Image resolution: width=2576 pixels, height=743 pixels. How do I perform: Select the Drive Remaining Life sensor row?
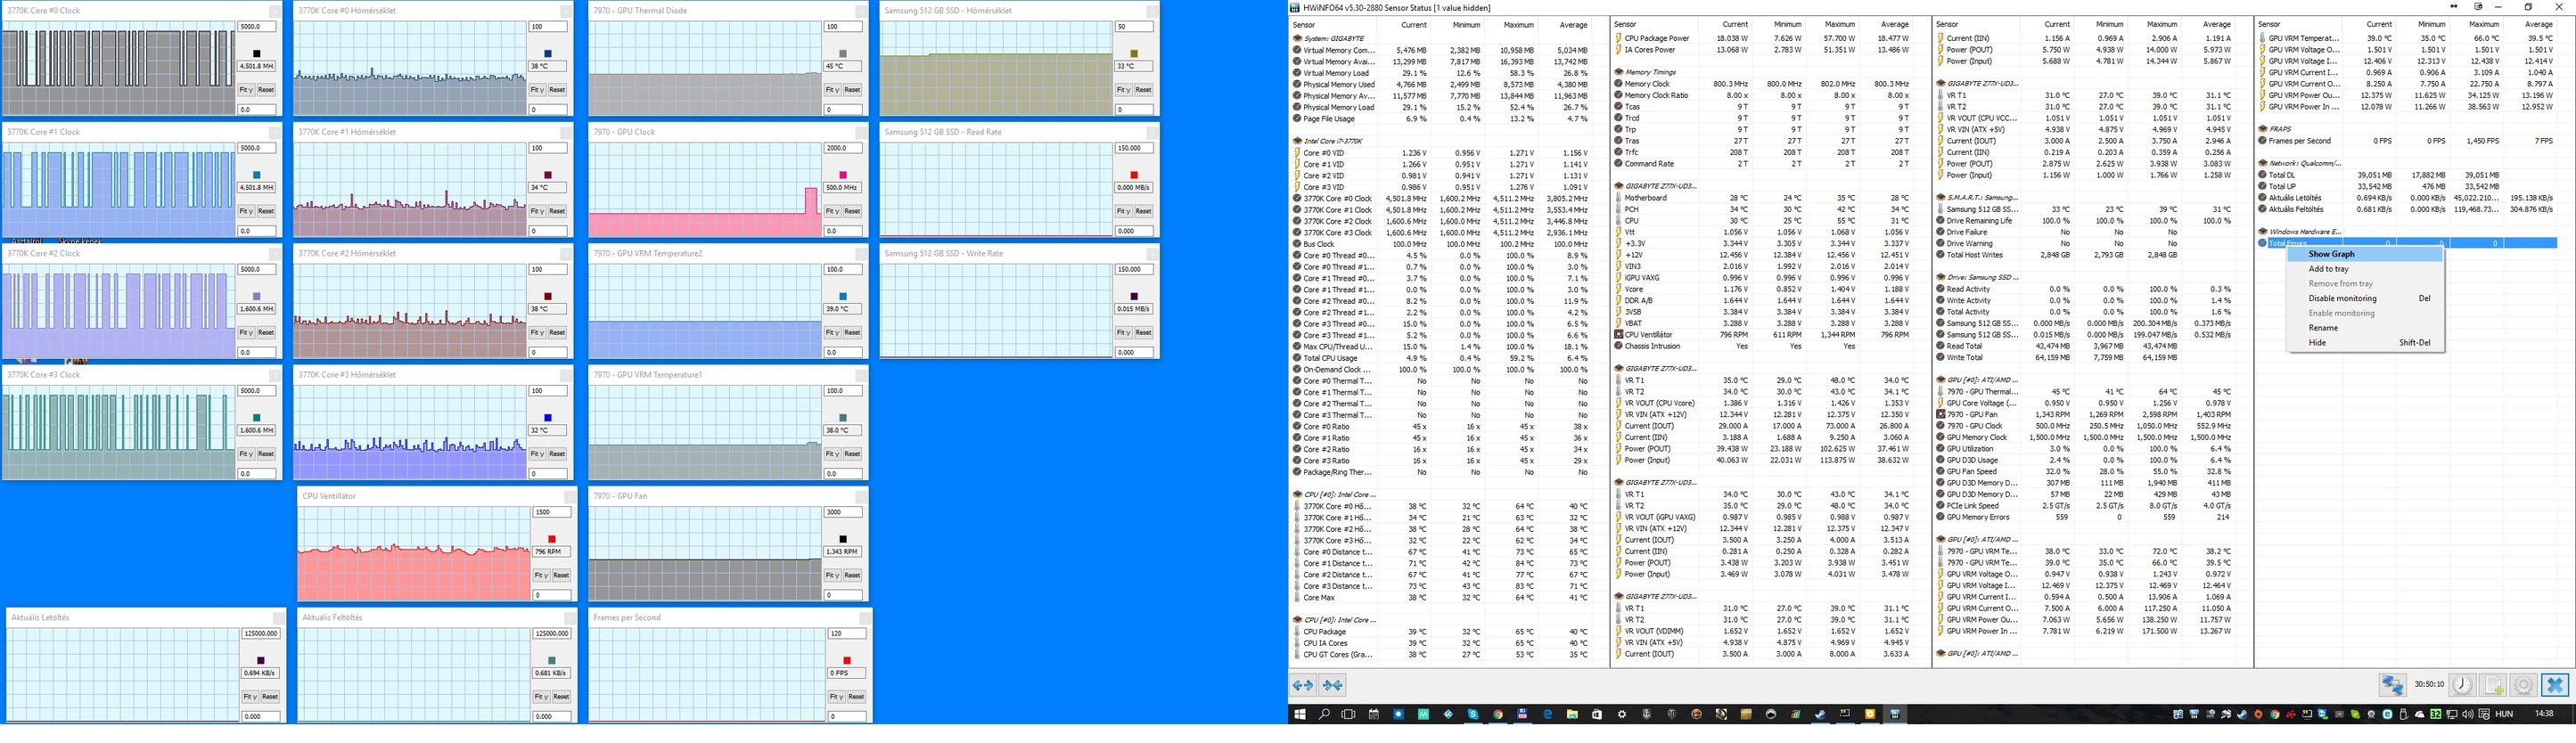[2087, 221]
